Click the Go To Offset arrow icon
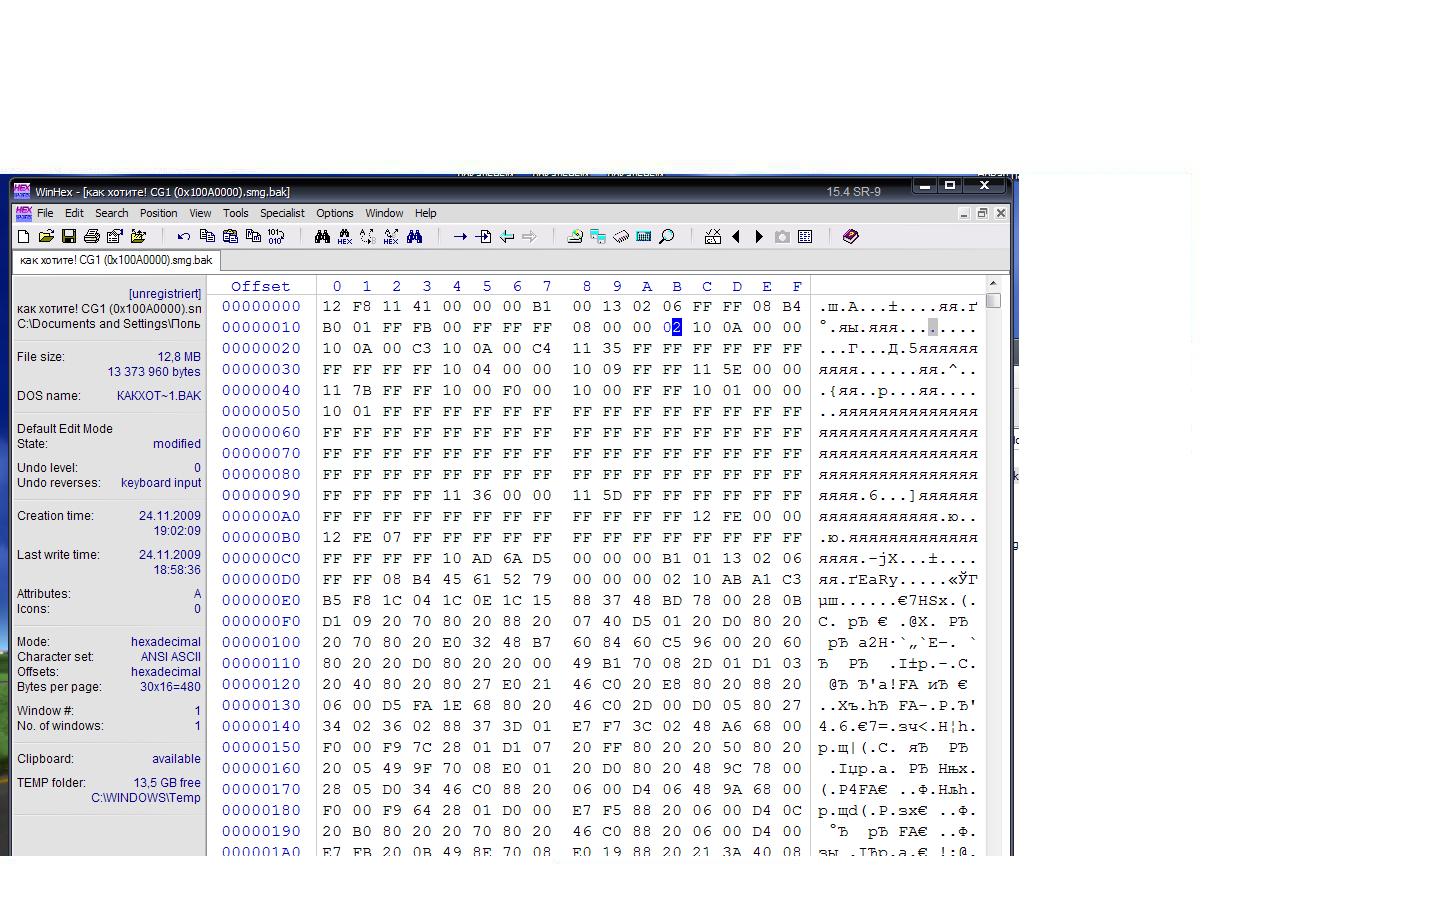This screenshot has width=1440, height=900. pyautogui.click(x=460, y=237)
